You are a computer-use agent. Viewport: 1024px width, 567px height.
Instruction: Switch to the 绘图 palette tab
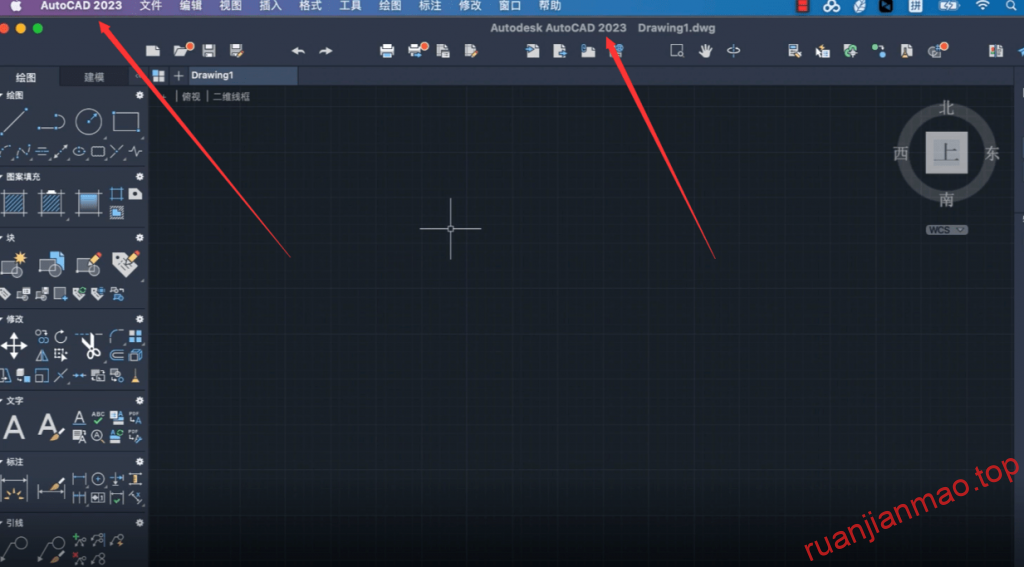[x=26, y=77]
